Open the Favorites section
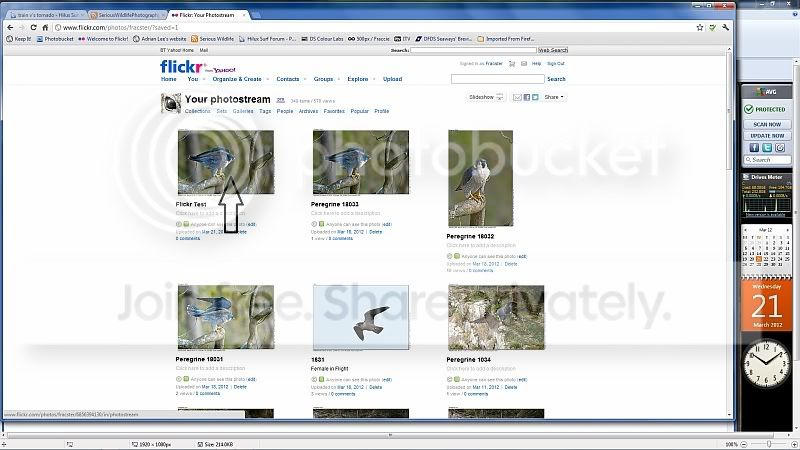Viewport: 800px width, 450px height. (334, 111)
